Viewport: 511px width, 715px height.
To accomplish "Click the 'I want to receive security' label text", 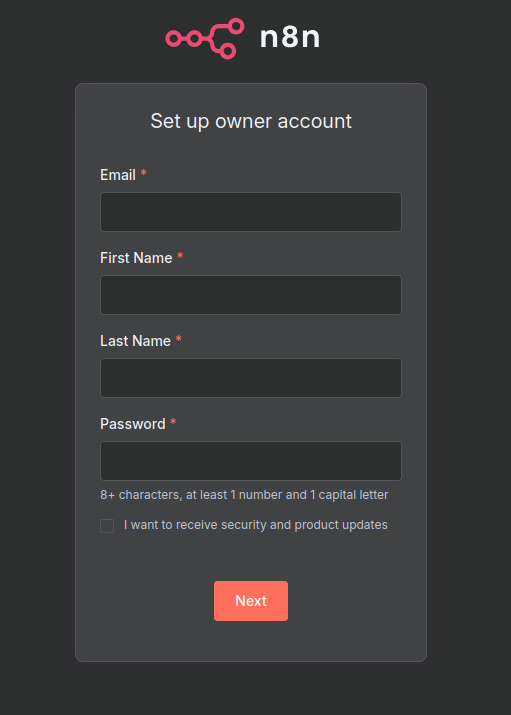I will tap(171, 525).
